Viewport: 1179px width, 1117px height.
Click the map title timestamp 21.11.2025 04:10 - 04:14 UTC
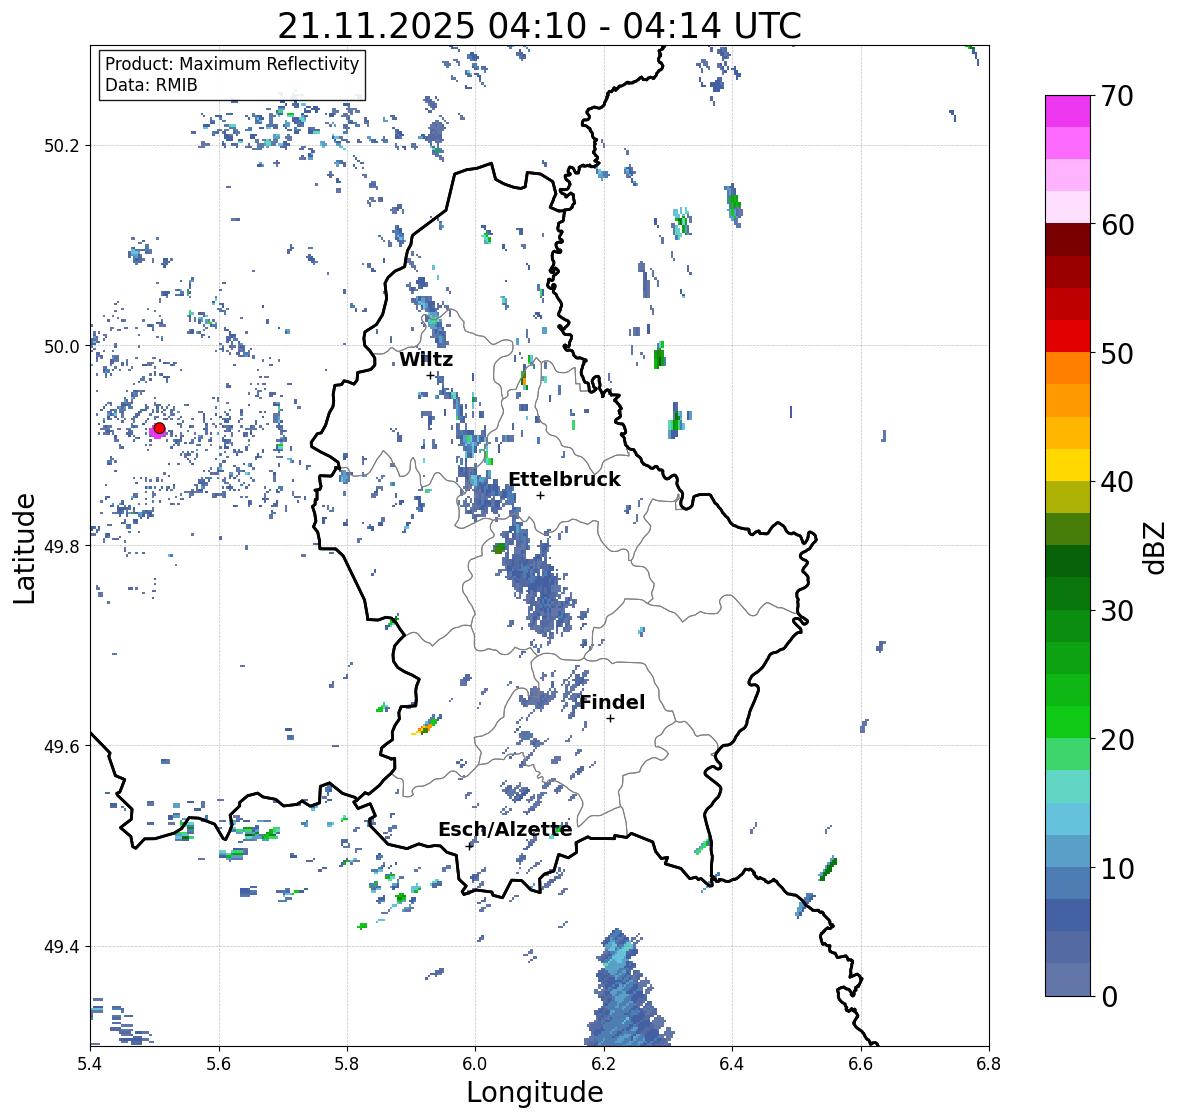539,26
